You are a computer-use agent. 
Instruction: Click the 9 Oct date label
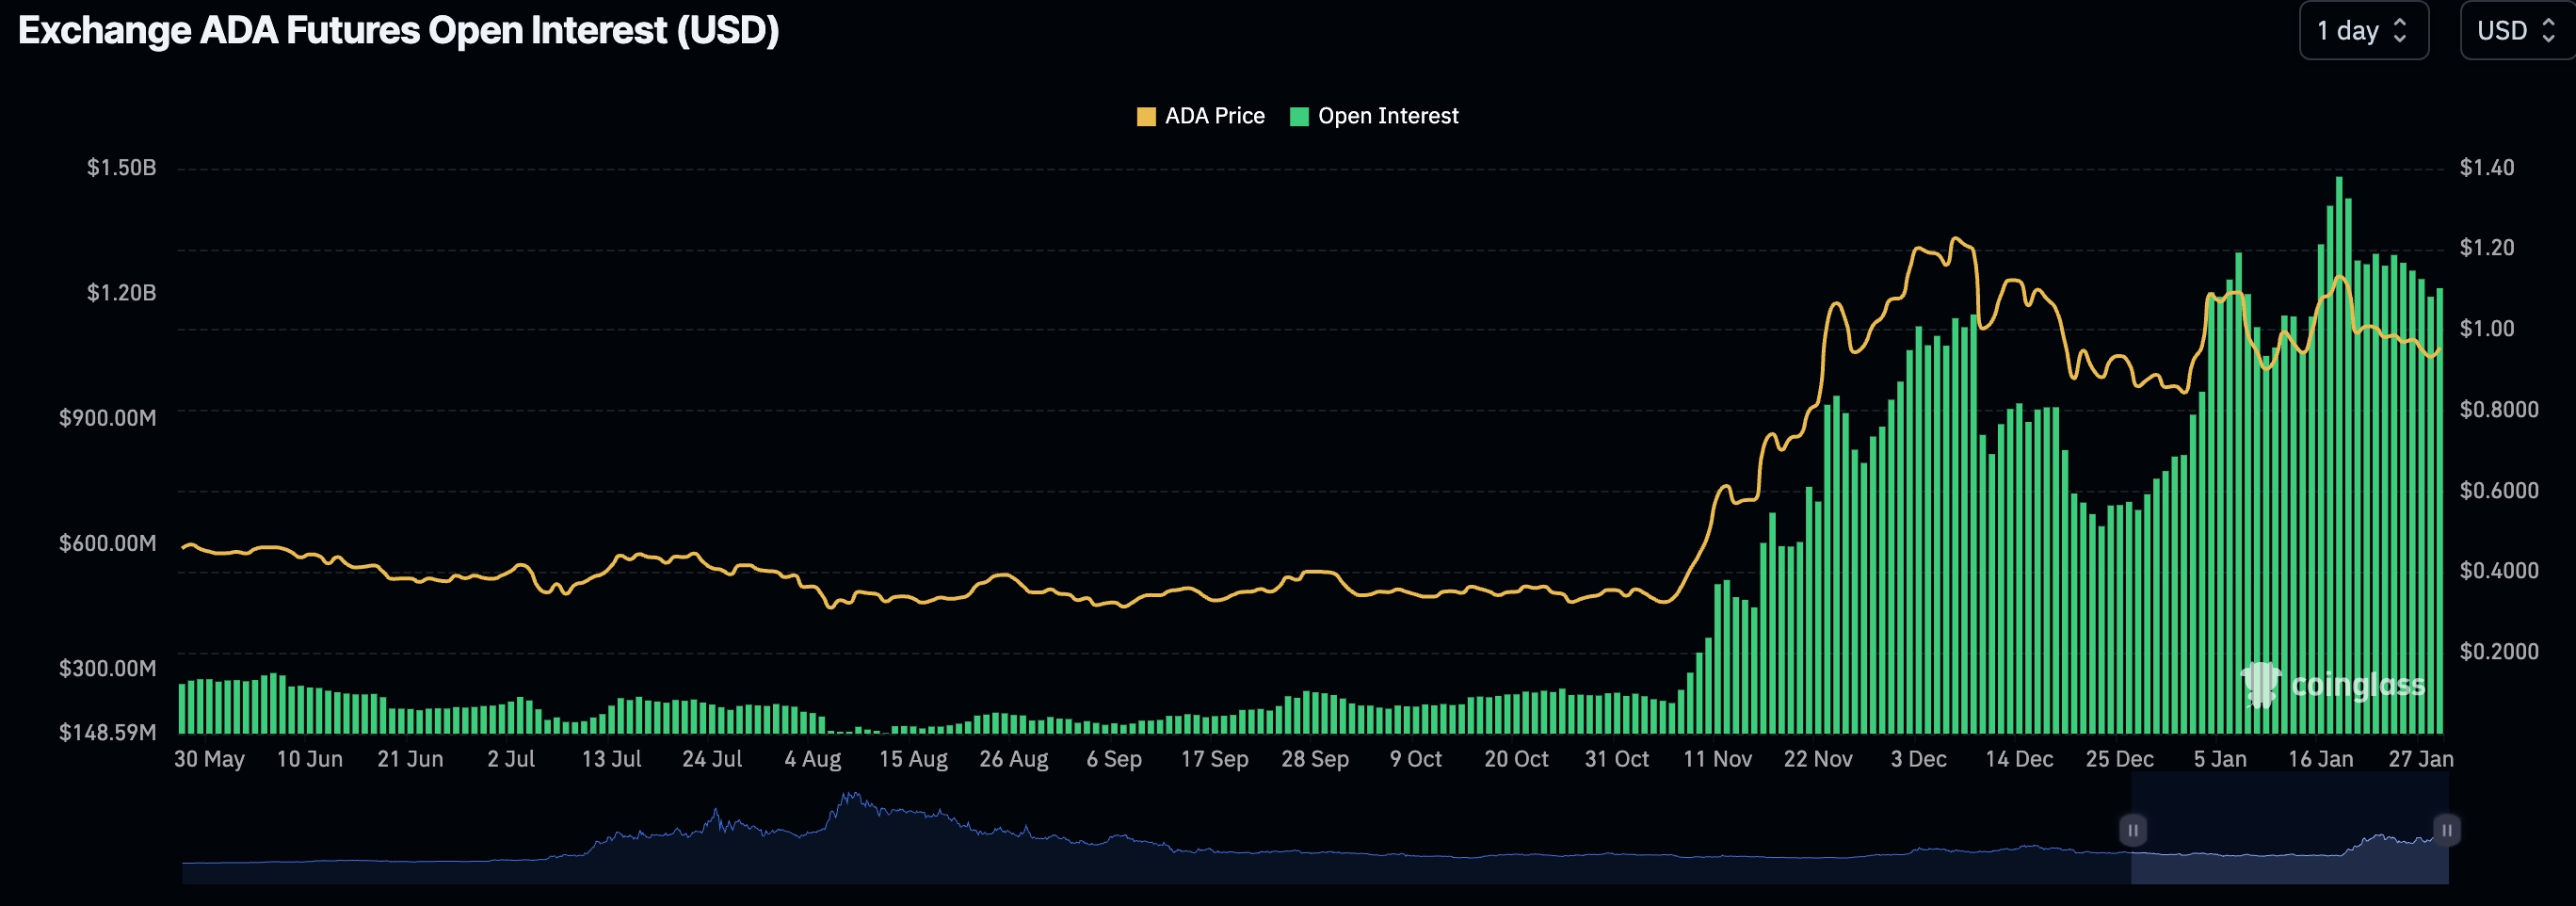1416,759
